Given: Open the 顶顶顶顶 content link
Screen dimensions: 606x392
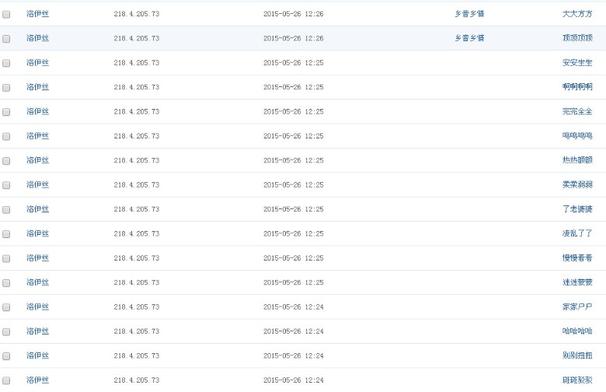Looking at the screenshot, I should [577, 38].
